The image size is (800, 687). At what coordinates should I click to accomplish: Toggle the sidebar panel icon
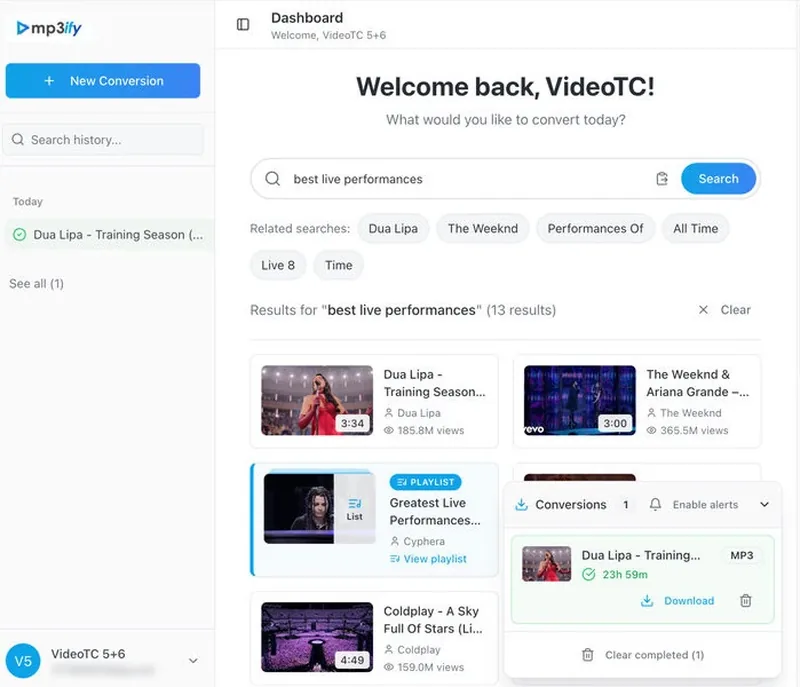tap(243, 24)
